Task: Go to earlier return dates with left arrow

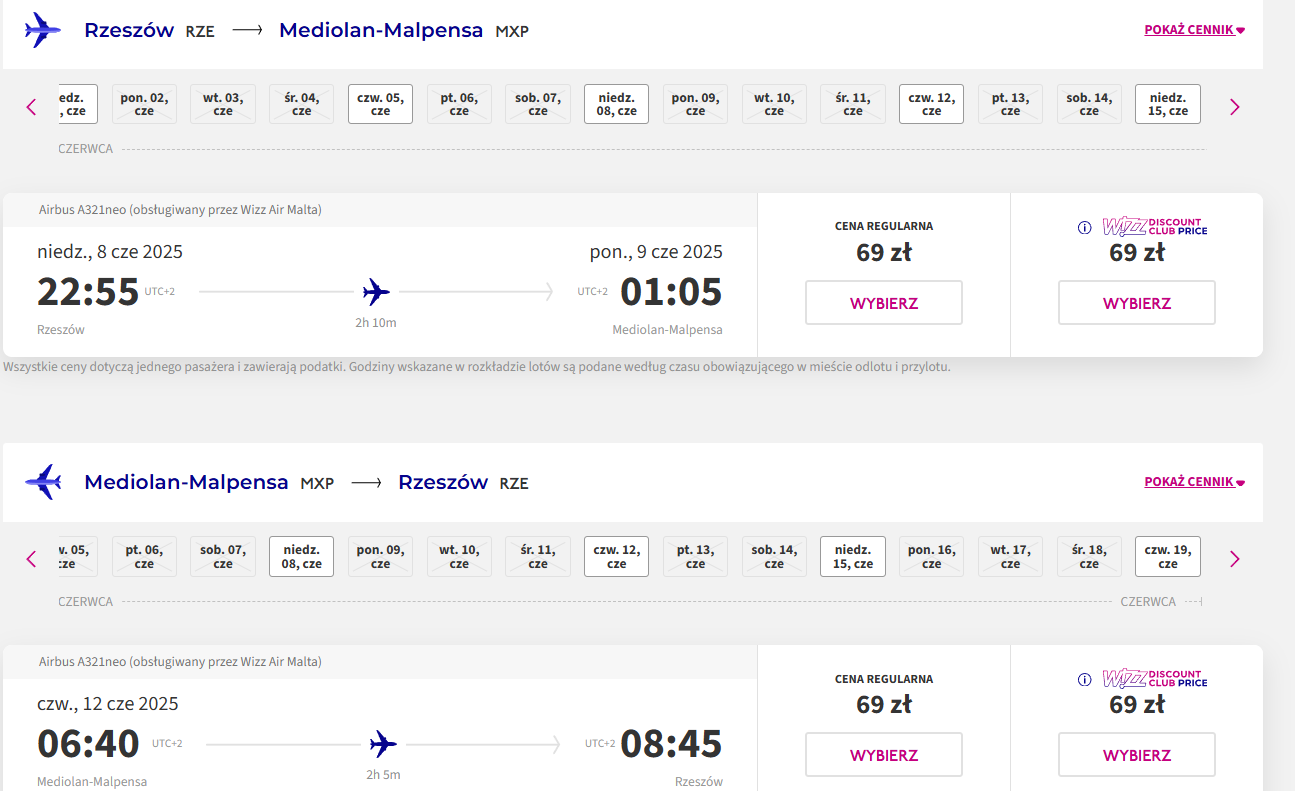Action: pos(31,559)
